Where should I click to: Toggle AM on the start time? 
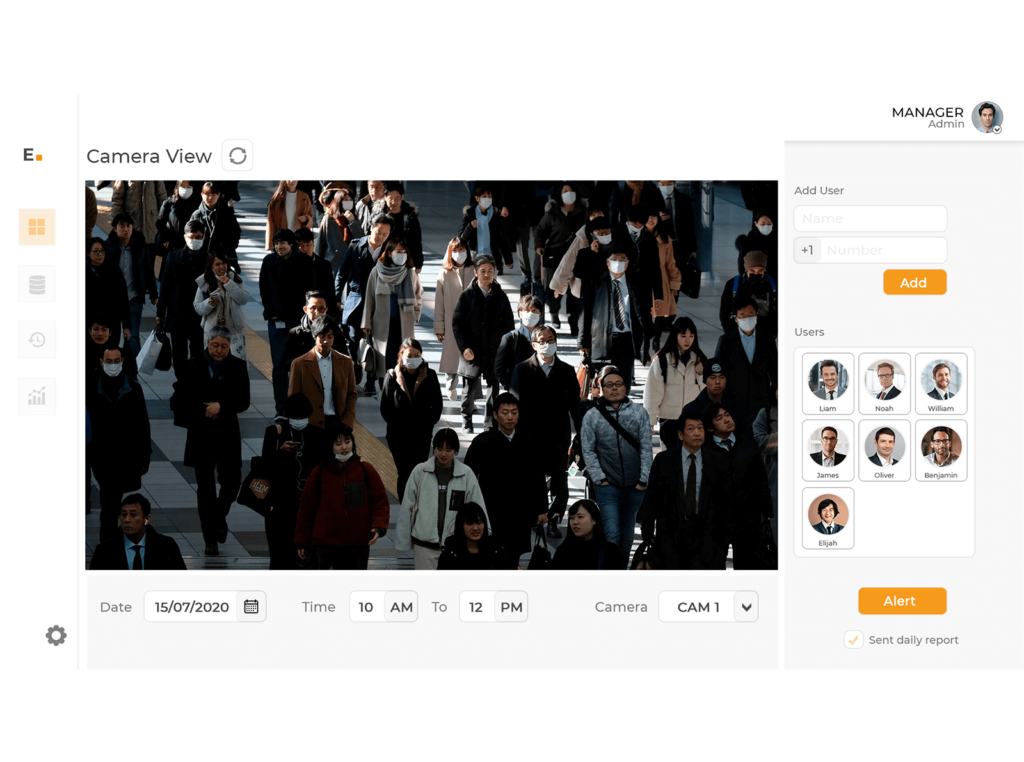coord(401,606)
